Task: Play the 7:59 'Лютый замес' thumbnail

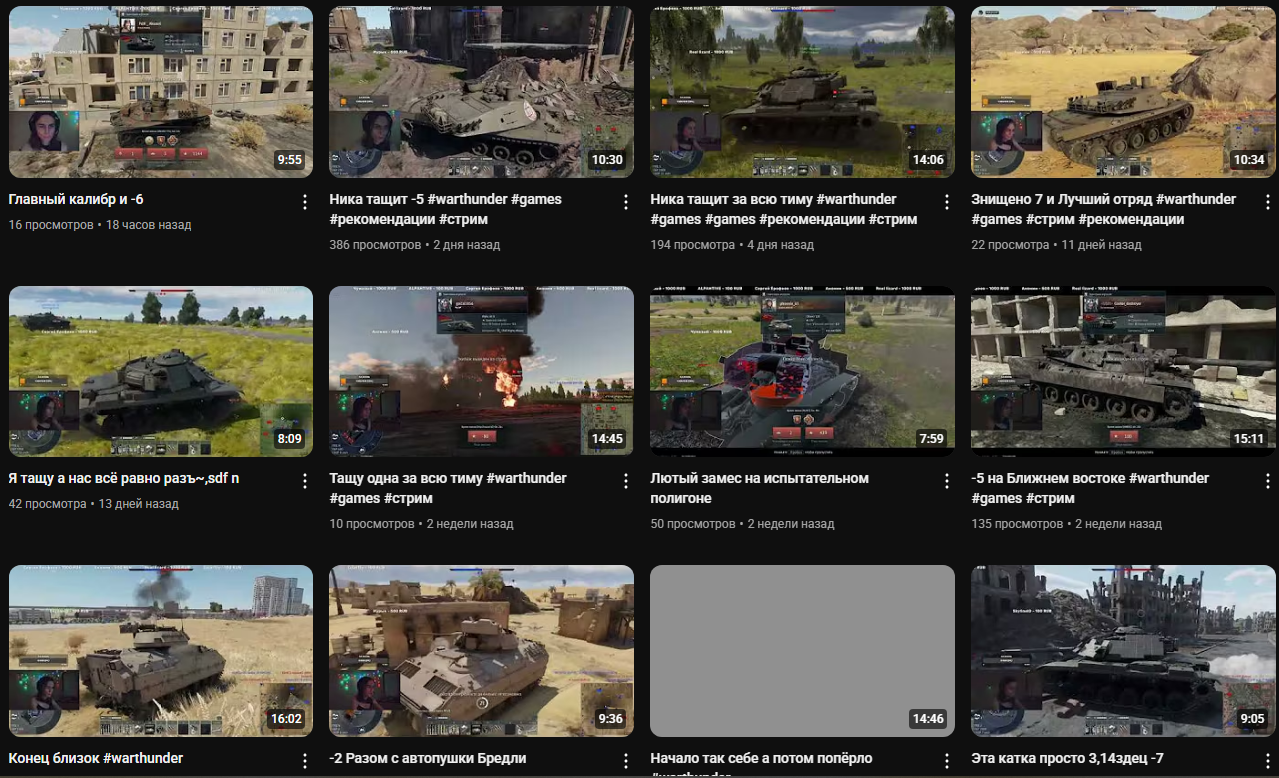Action: 803,371
